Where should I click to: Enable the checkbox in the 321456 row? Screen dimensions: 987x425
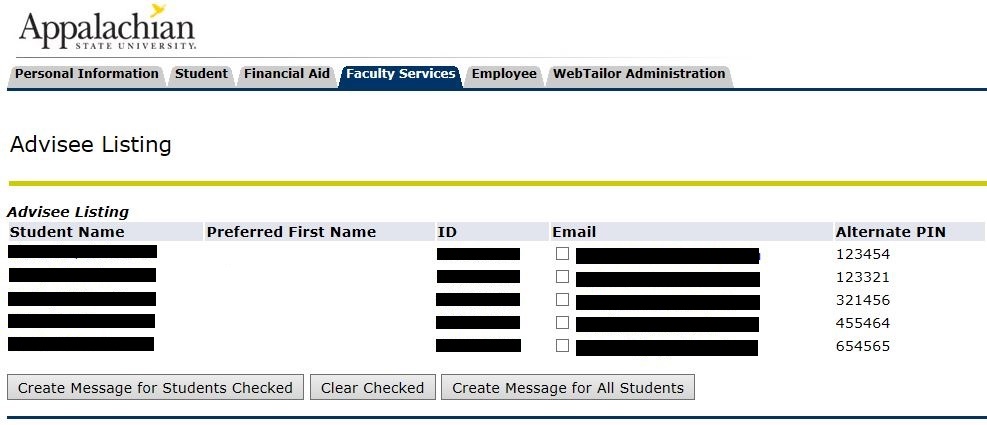tap(562, 300)
